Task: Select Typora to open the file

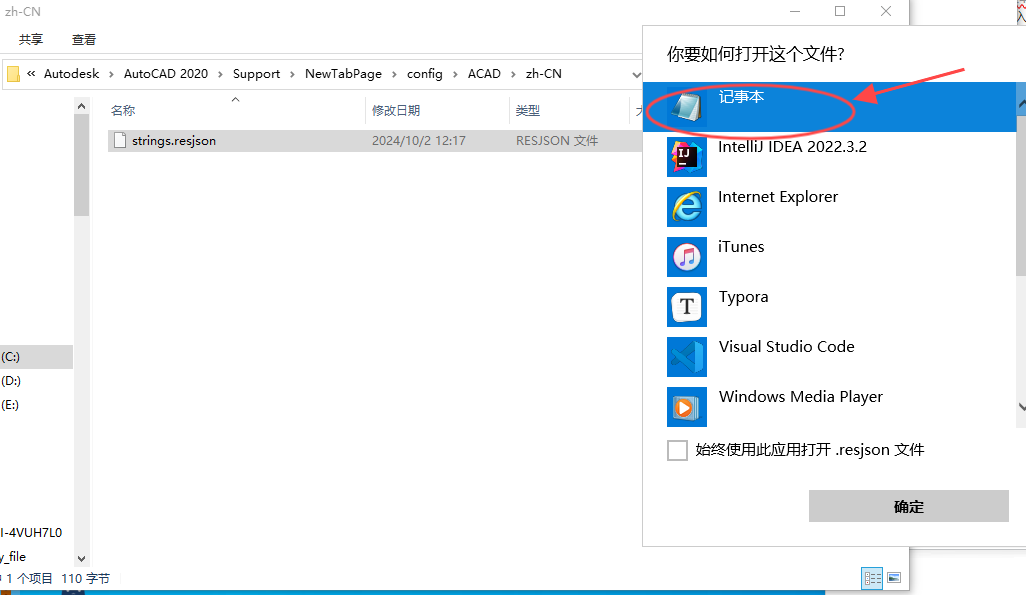Action: [743, 297]
